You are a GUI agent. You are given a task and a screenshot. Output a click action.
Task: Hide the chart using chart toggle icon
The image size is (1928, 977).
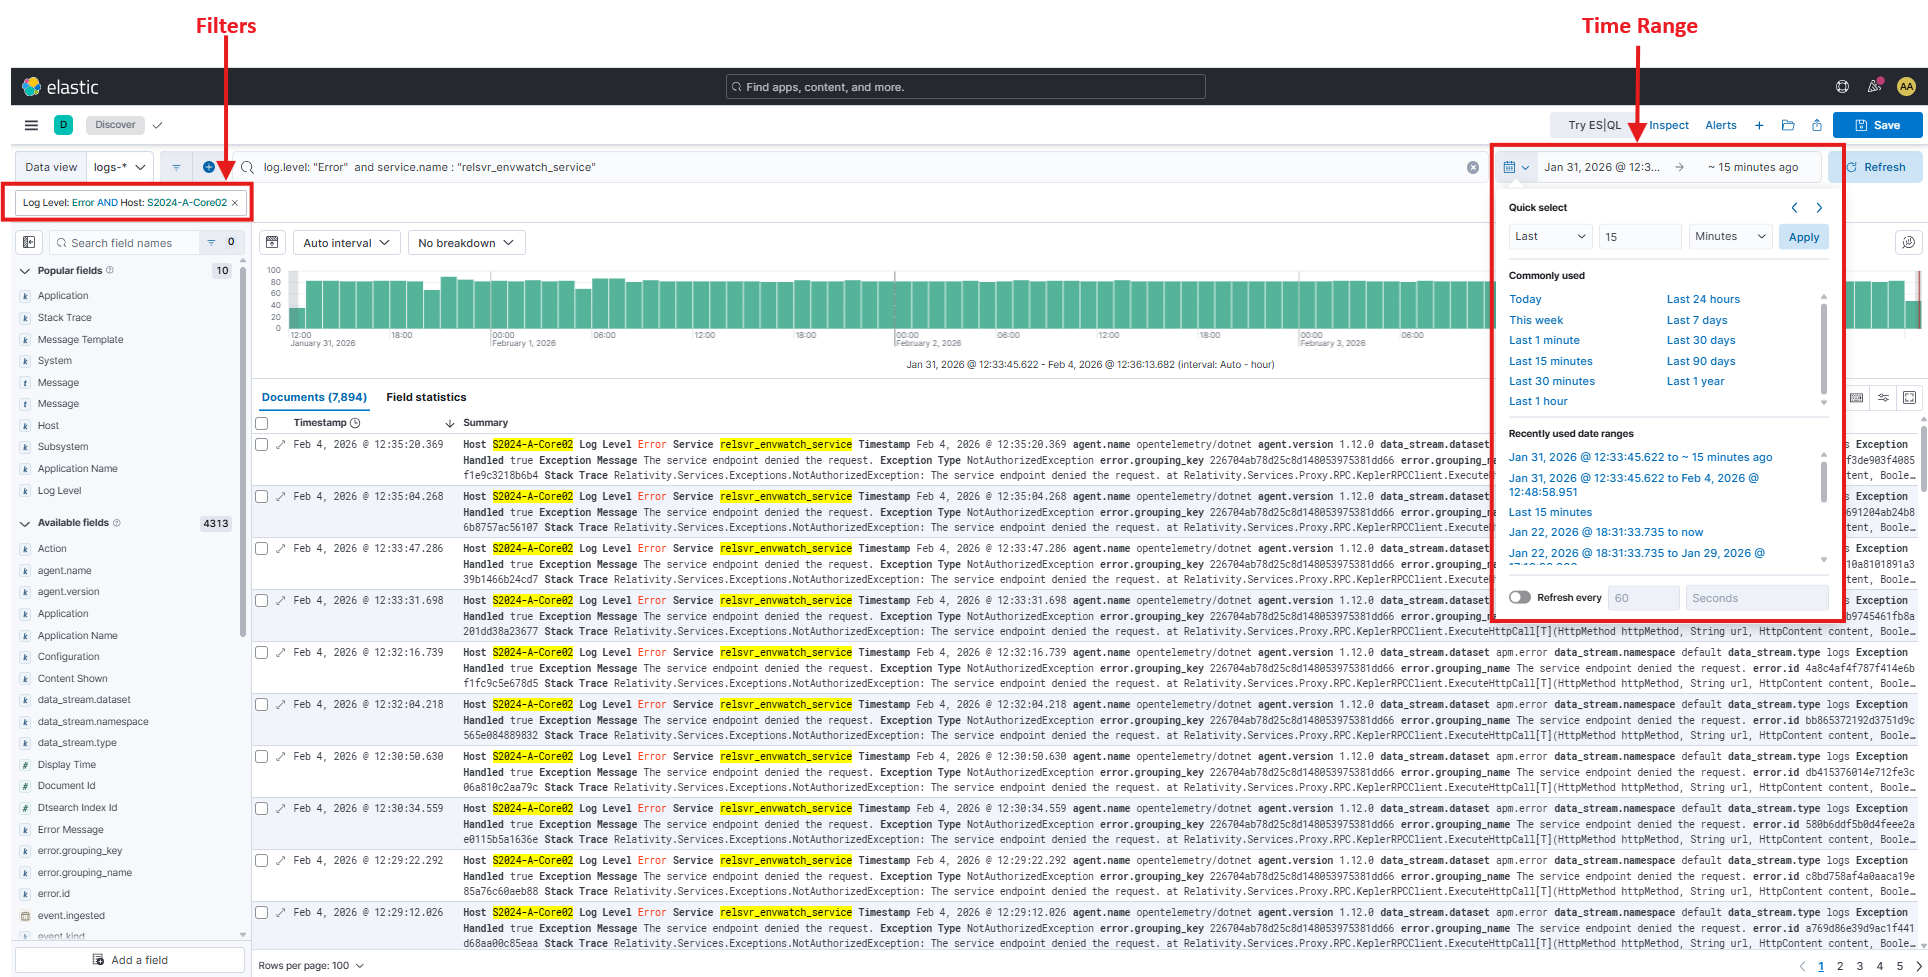[272, 243]
